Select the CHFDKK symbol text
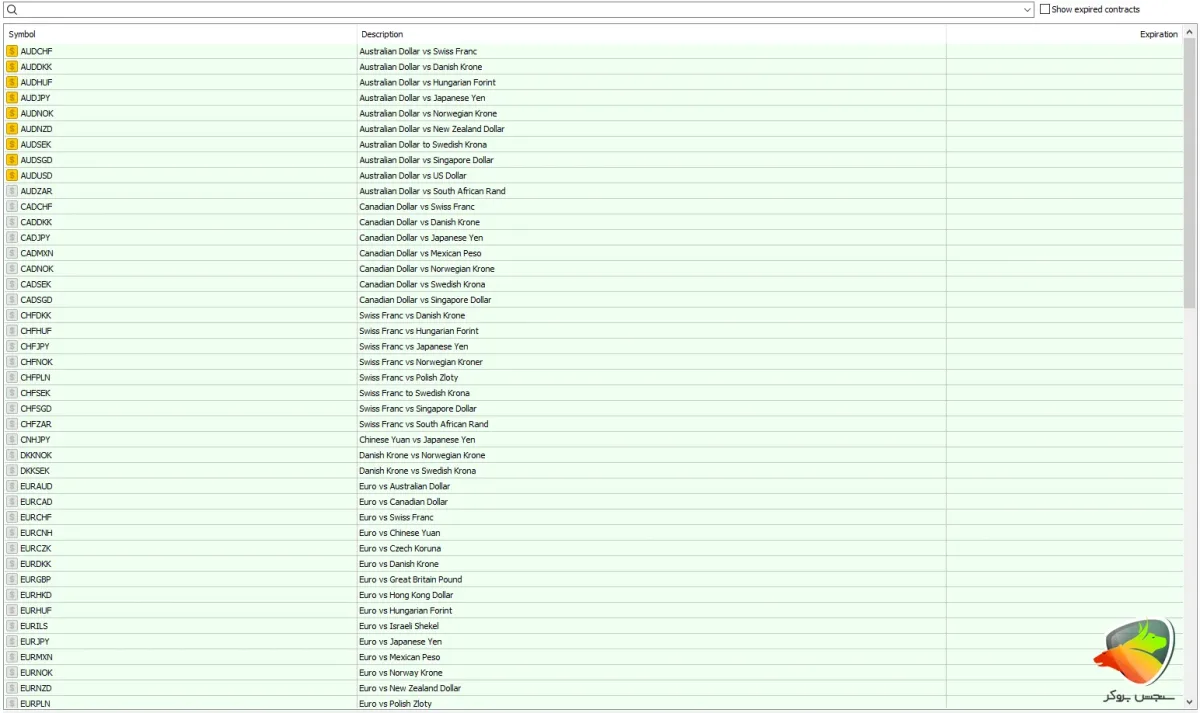 click(x=36, y=315)
